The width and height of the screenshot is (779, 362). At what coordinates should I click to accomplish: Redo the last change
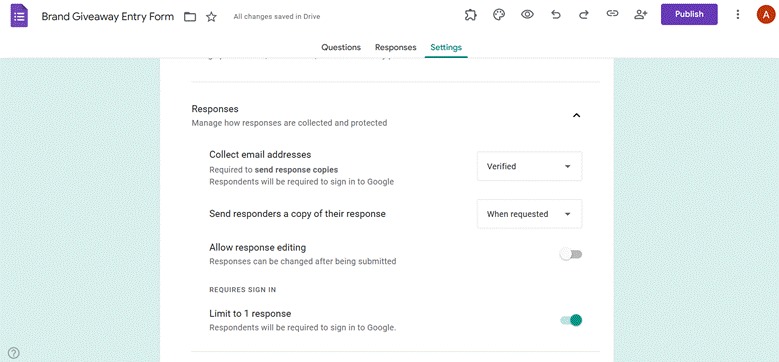pyautogui.click(x=584, y=15)
